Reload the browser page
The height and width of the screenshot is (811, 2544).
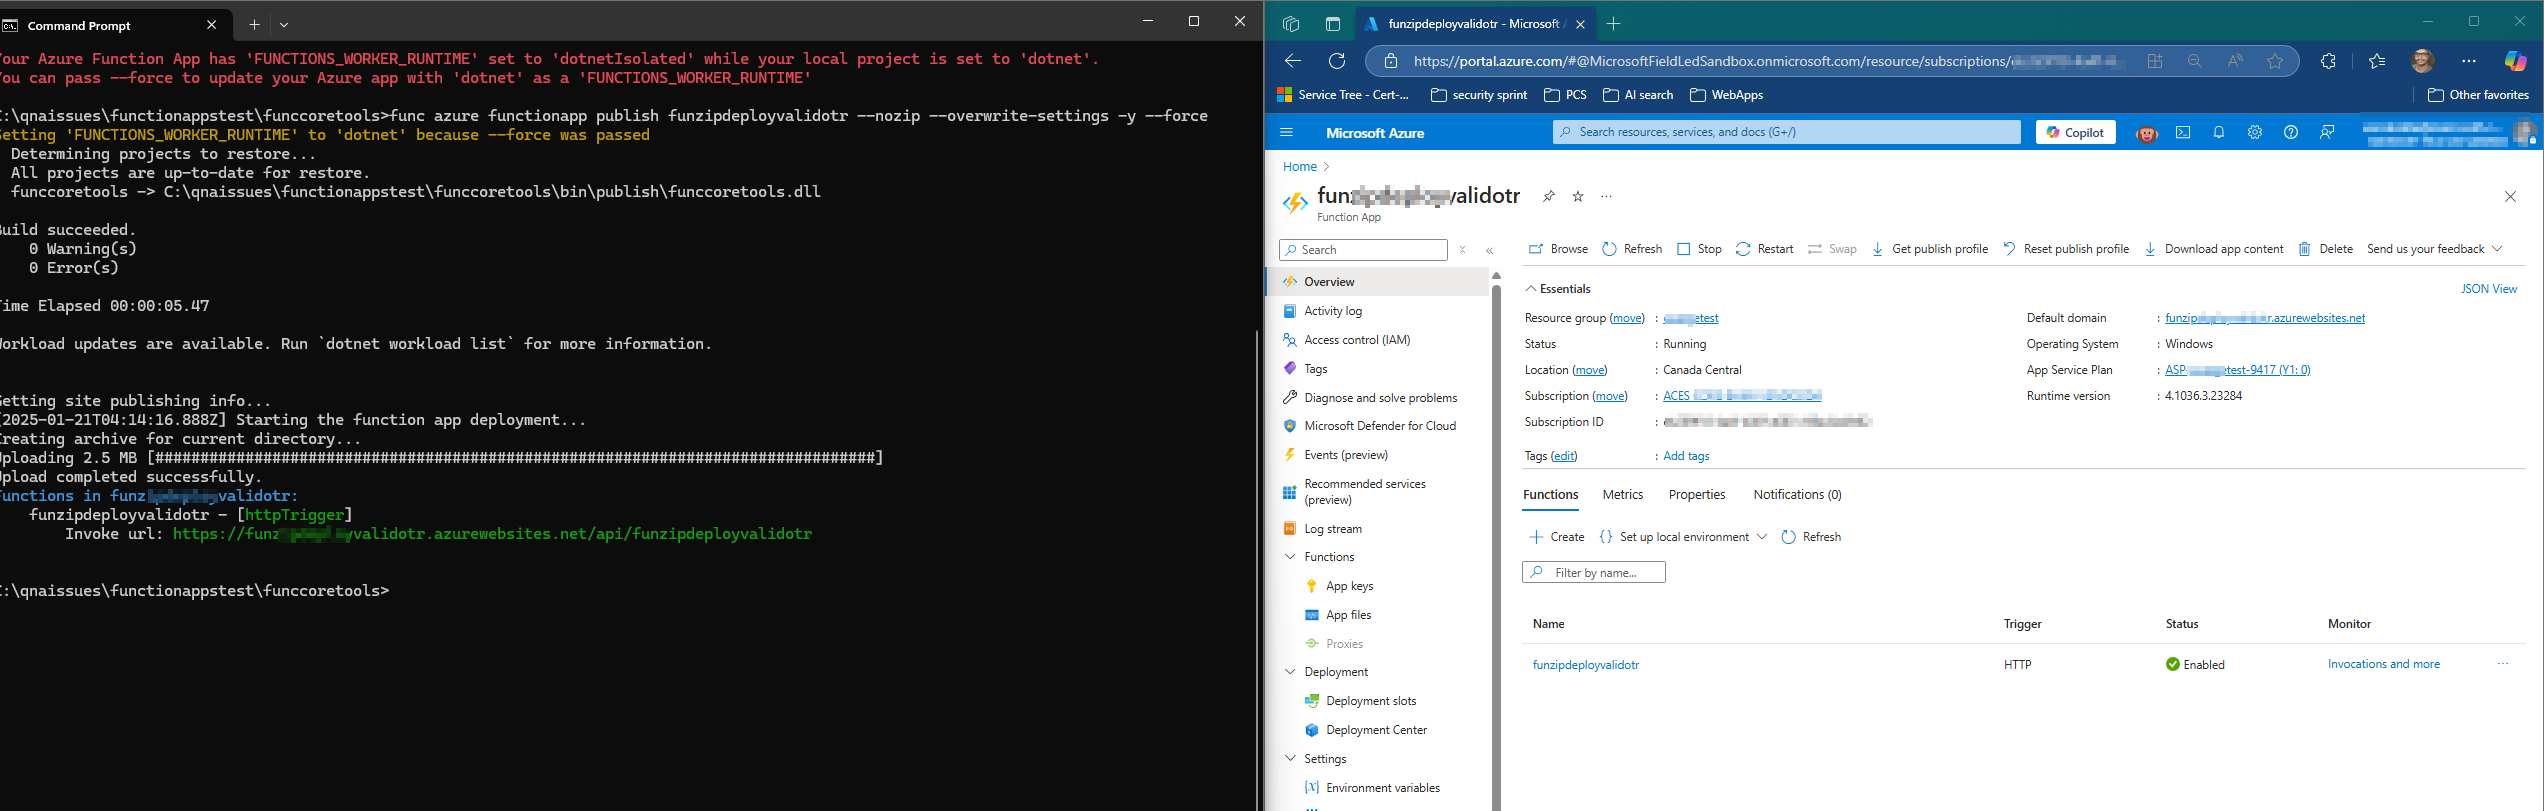coord(1336,61)
